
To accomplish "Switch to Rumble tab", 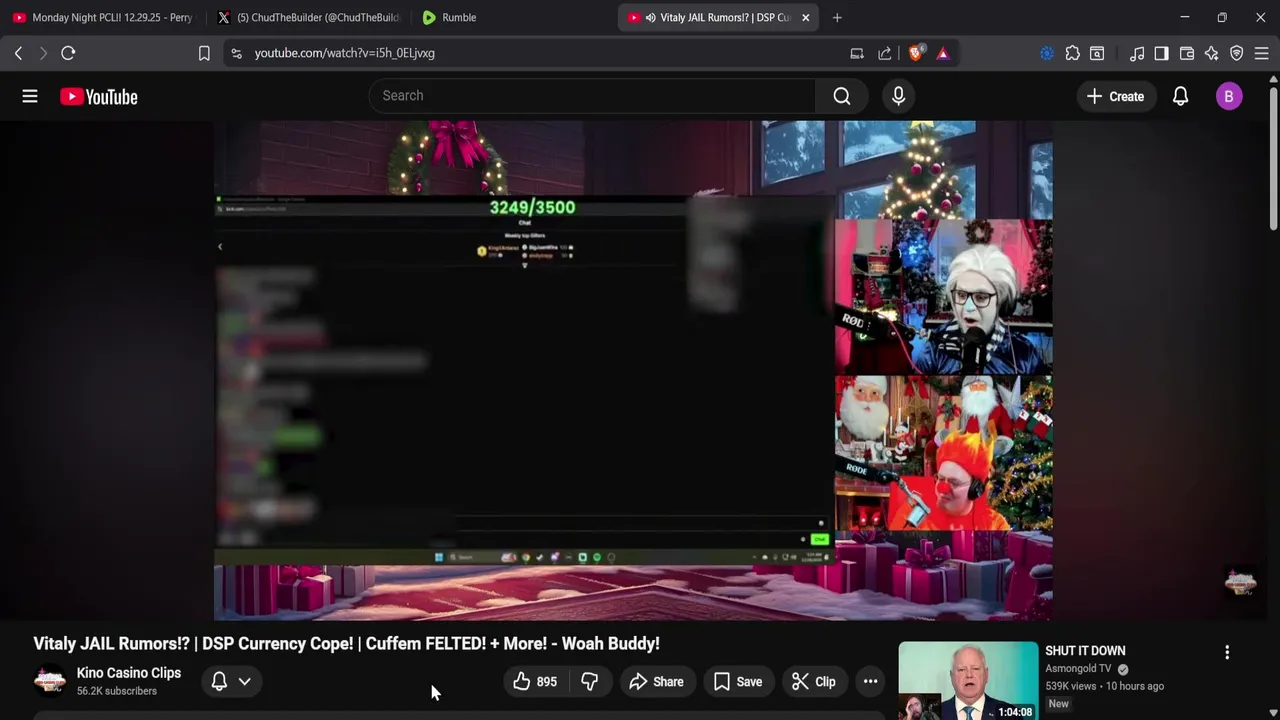I will 512,17.
